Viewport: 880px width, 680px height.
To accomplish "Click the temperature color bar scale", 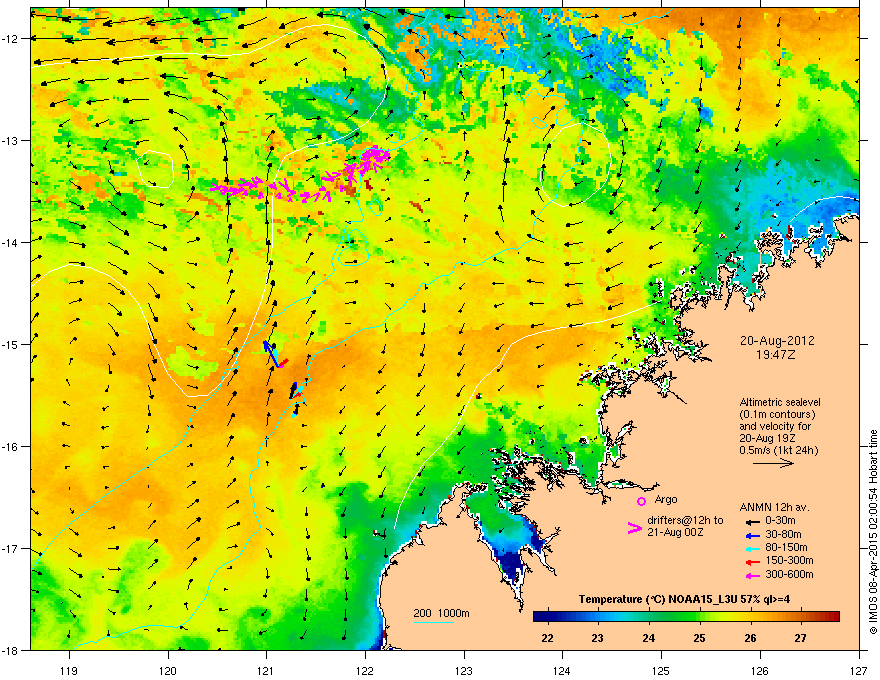I will (686, 617).
